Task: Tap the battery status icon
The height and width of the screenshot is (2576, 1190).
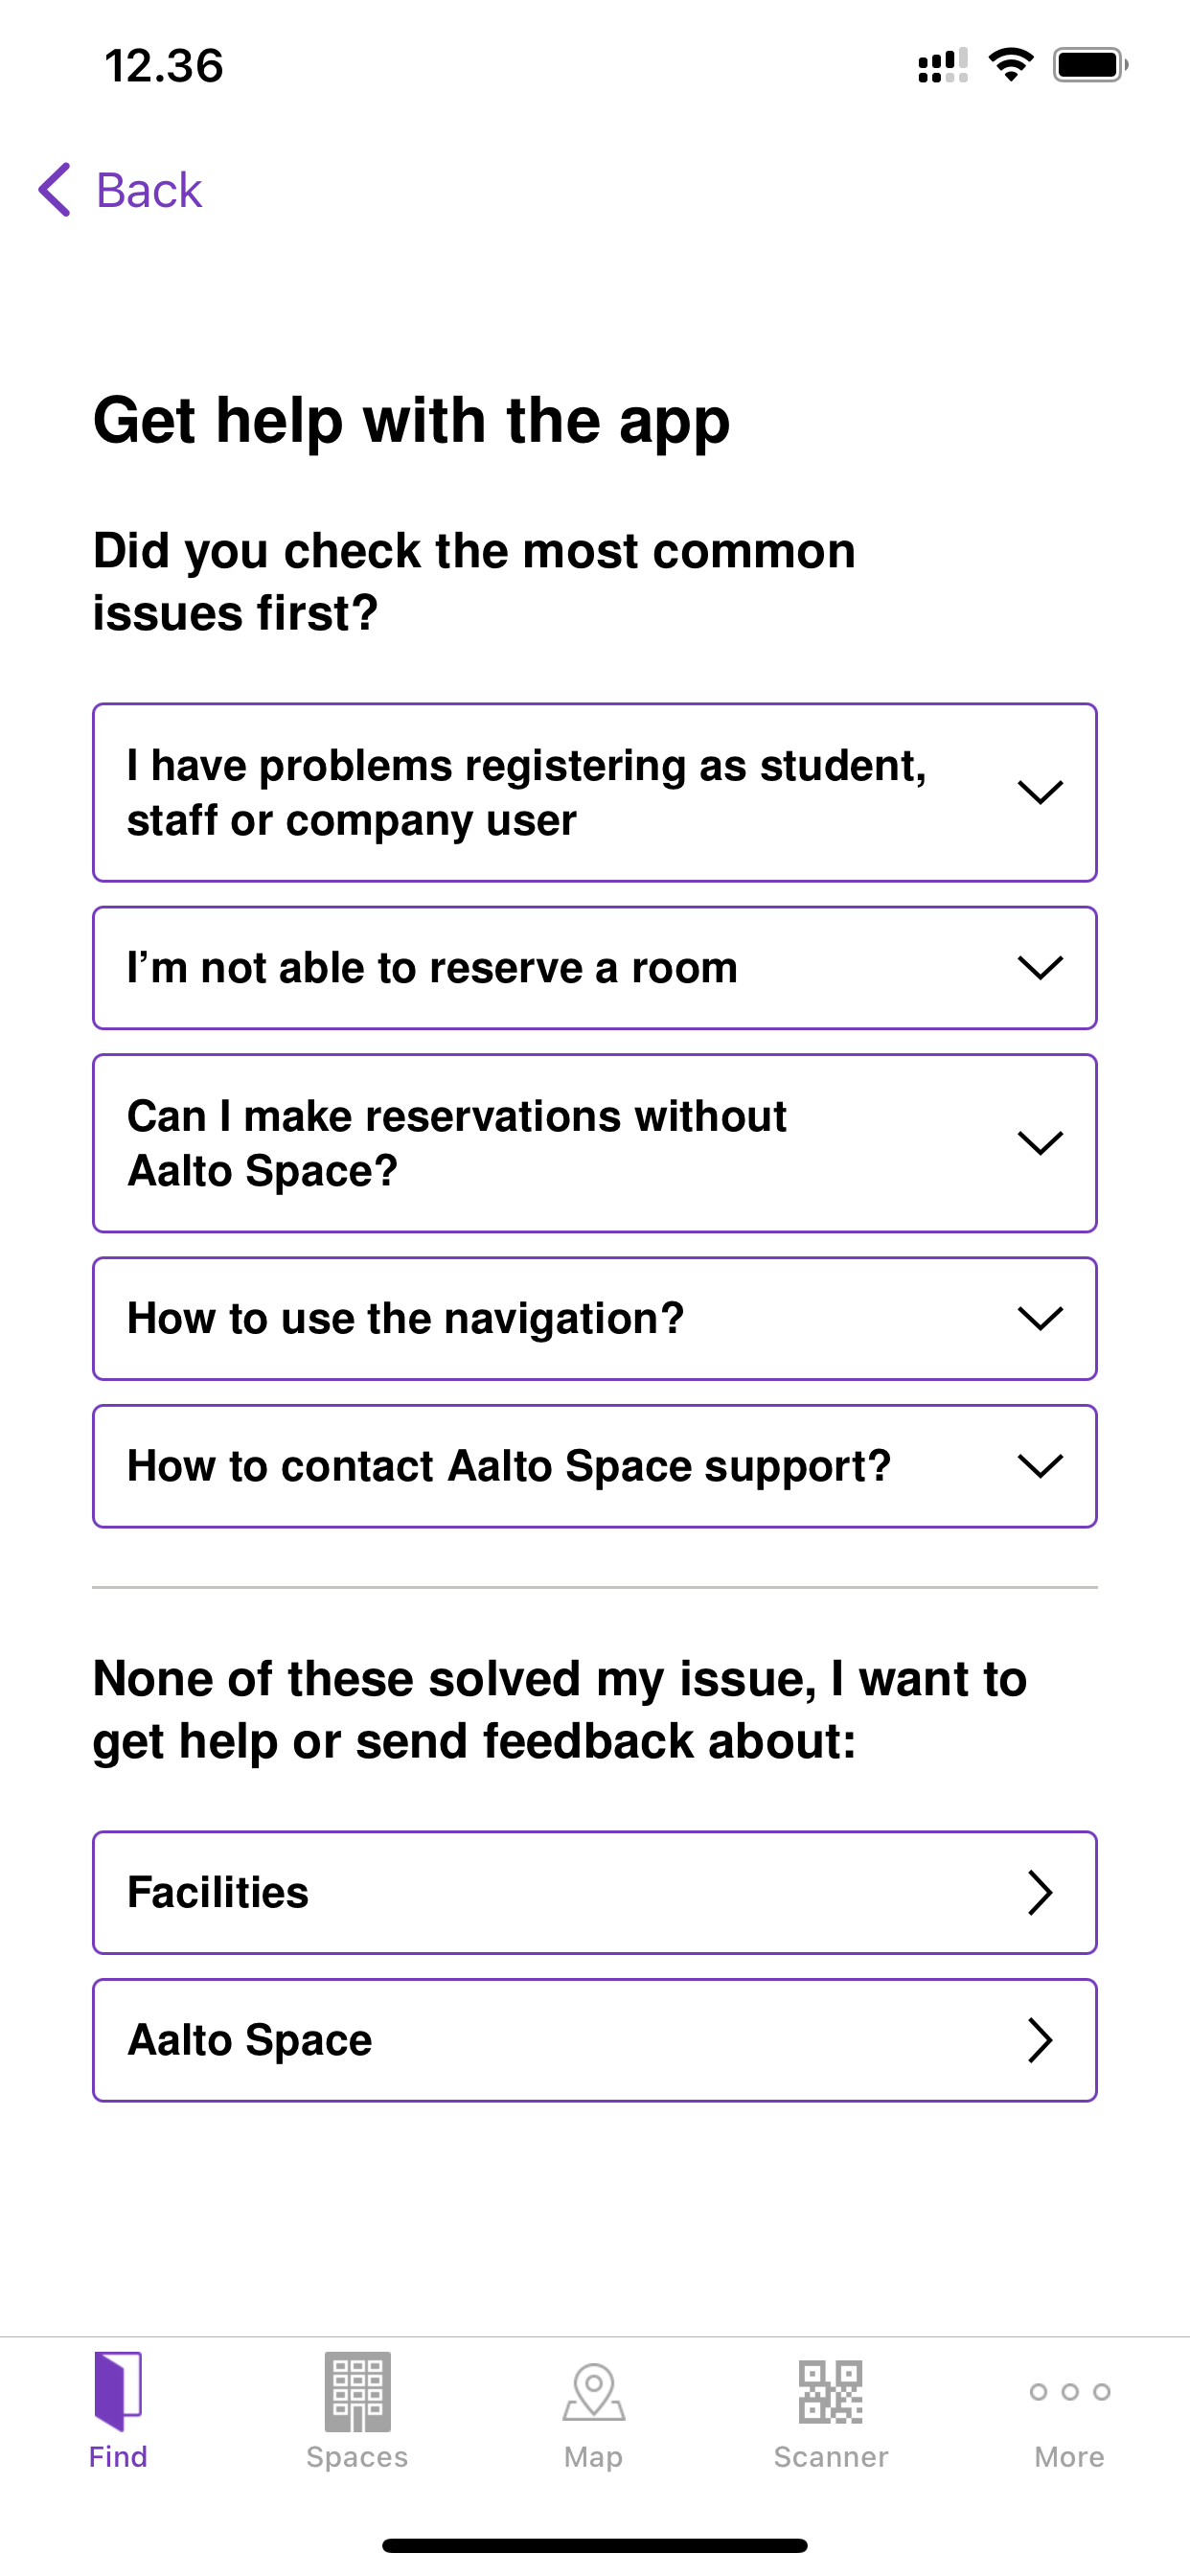Action: (x=1089, y=65)
